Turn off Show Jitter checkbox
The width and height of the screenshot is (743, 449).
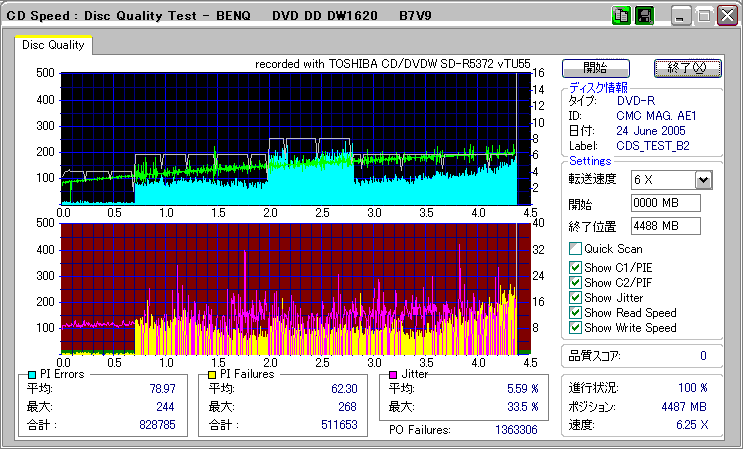[x=575, y=297]
